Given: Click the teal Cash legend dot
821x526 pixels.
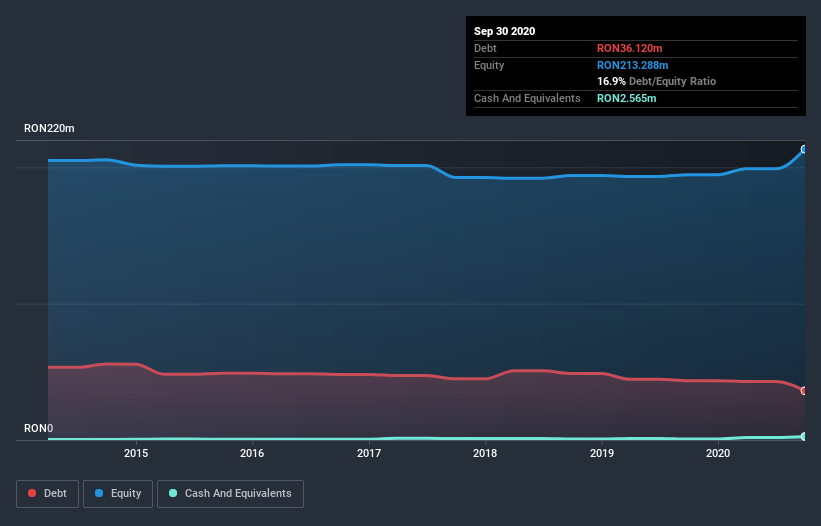Looking at the screenshot, I should point(173,493).
